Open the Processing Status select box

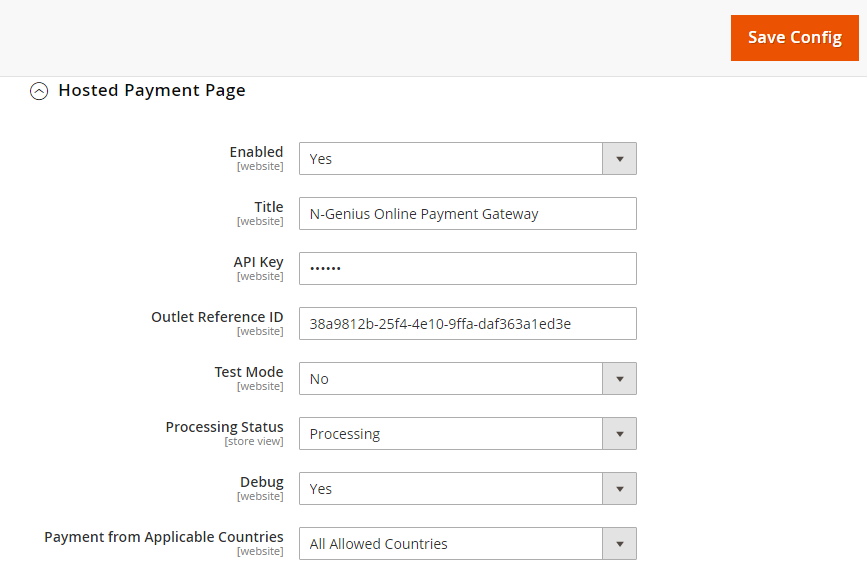coord(450,434)
